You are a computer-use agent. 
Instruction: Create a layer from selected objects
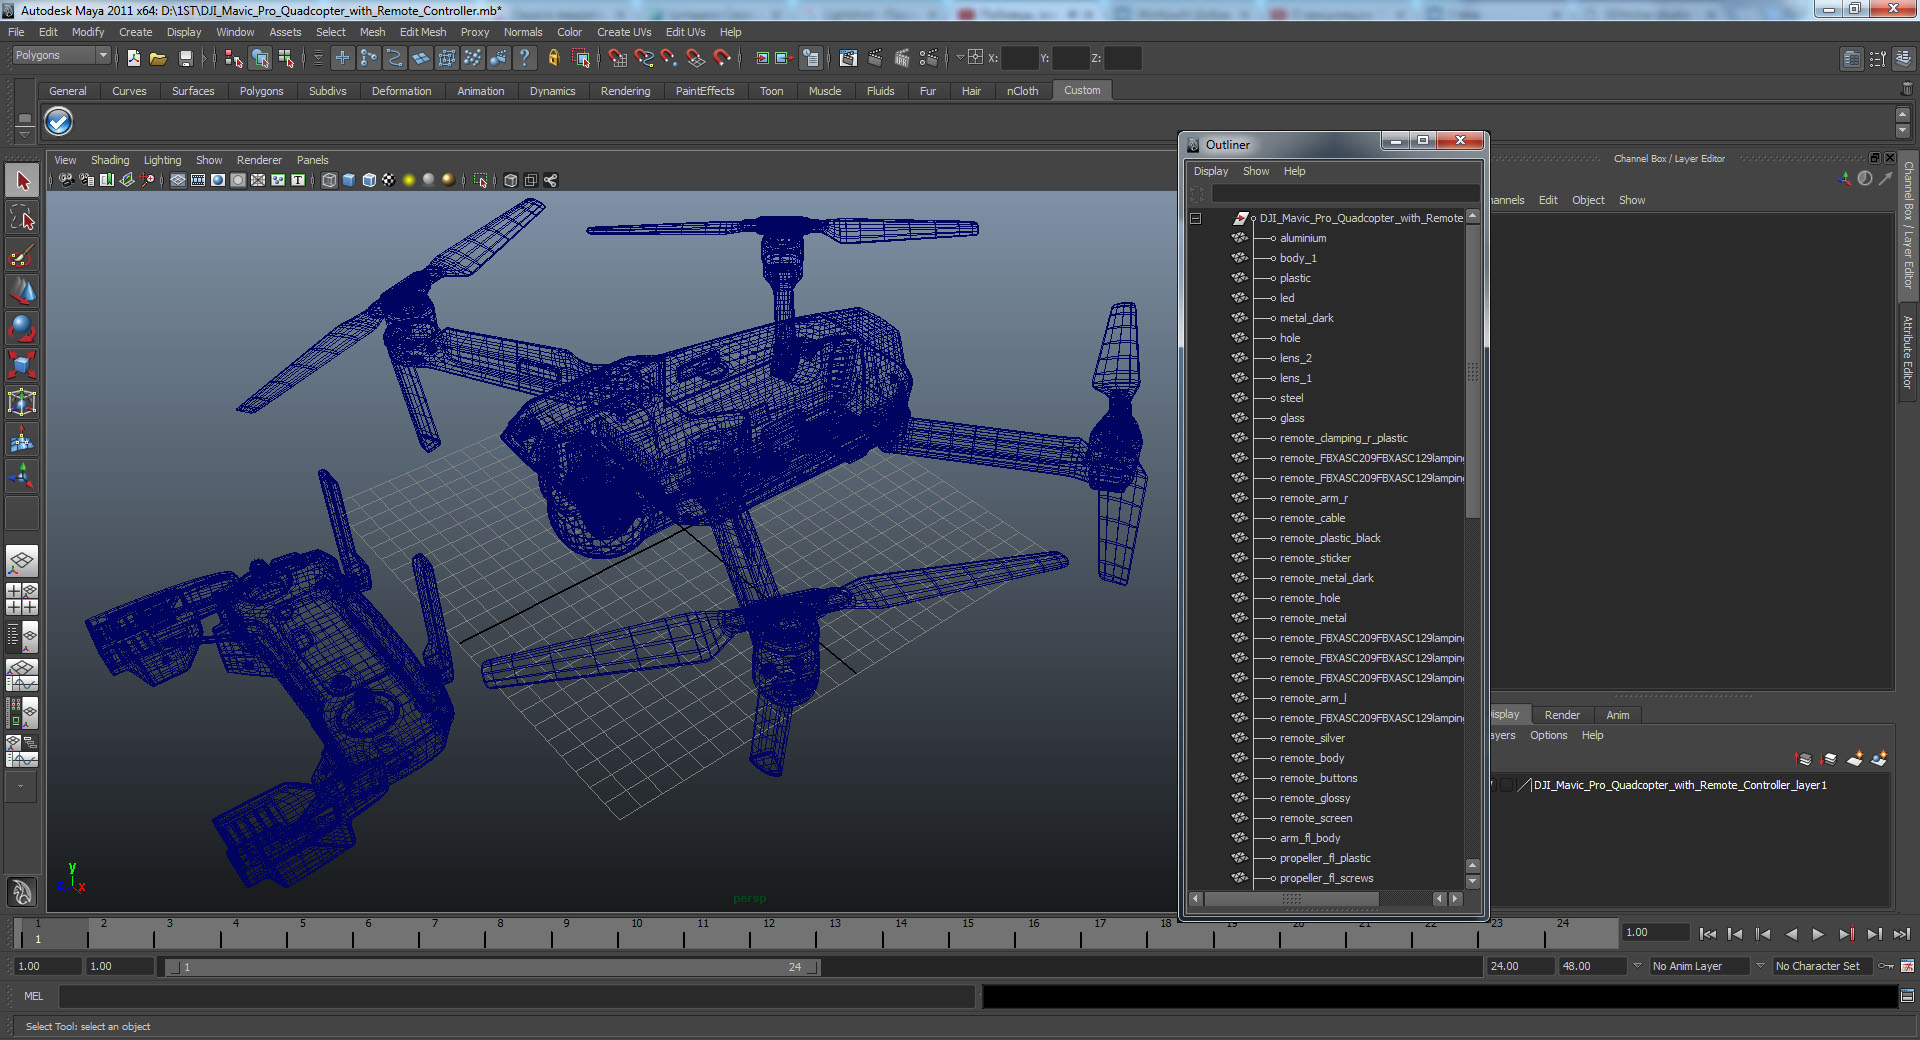[x=1878, y=759]
